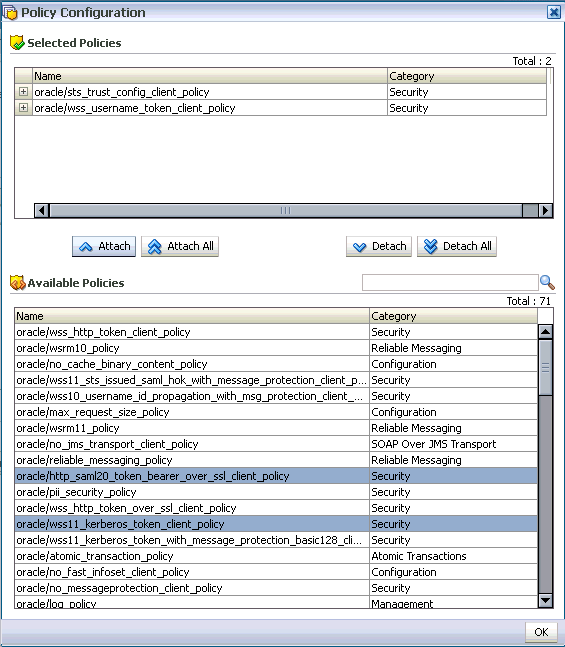This screenshot has height=647, width=565.
Task: Click the SOAP Over JMS Transport category cell
Action: click(453, 444)
